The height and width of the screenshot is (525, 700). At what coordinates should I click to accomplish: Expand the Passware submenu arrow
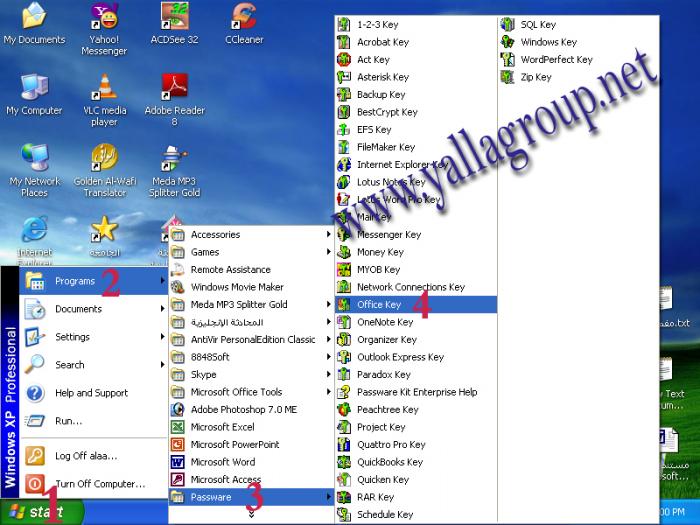point(329,497)
